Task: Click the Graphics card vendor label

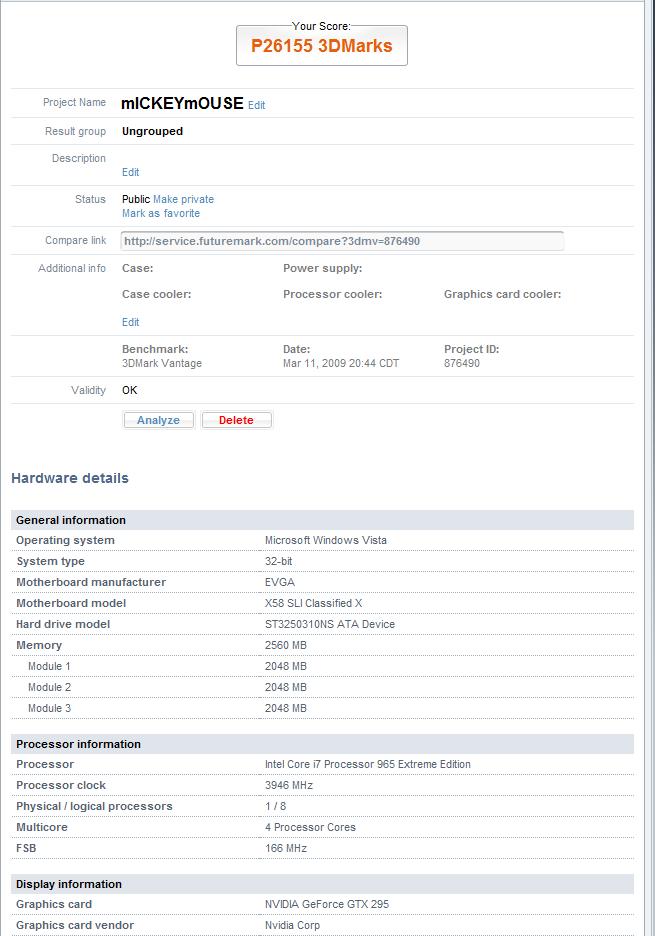Action: pyautogui.click(x=75, y=925)
